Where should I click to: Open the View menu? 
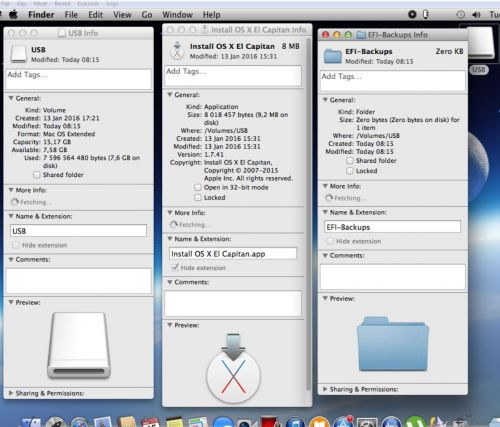tap(122, 15)
